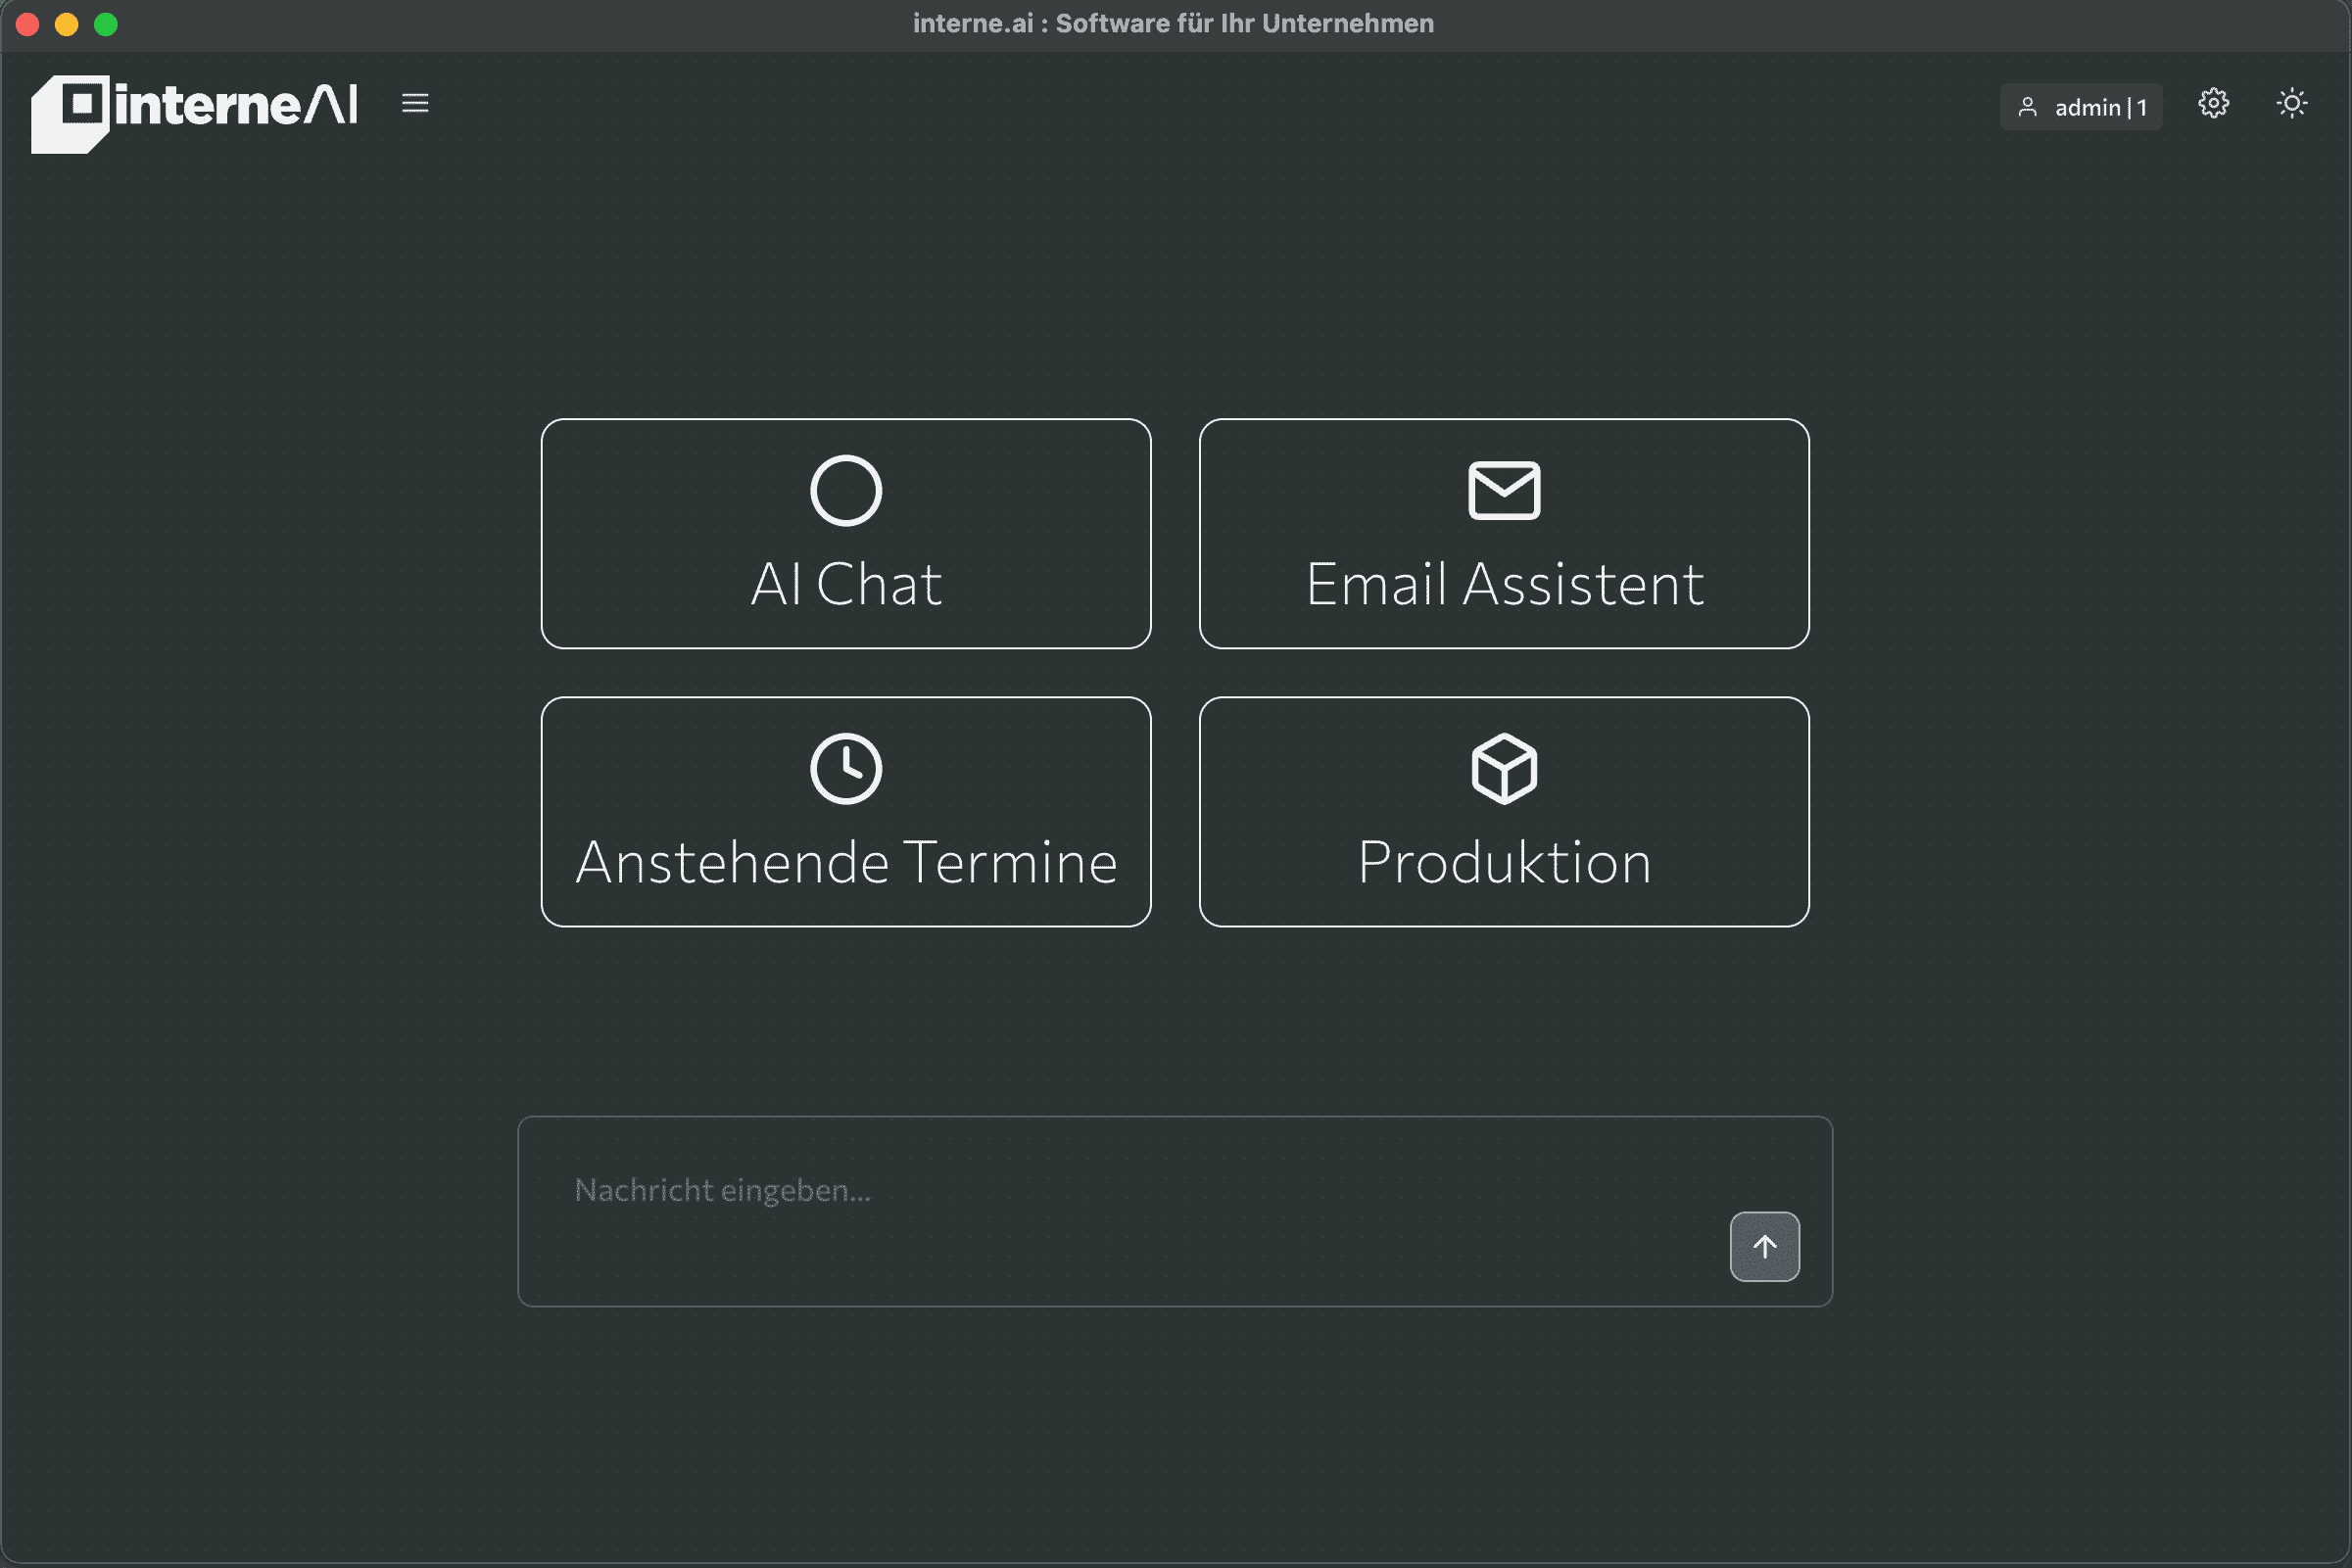
Task: Open settings via the gear icon
Action: 2213,103
